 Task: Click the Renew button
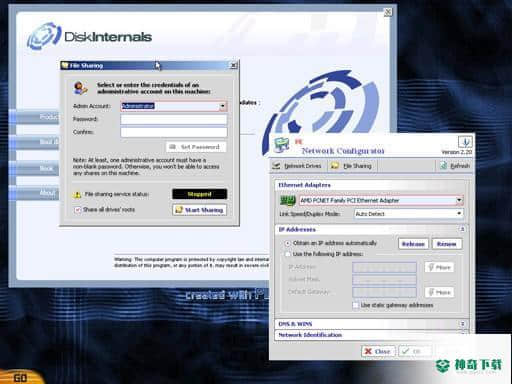[447, 244]
